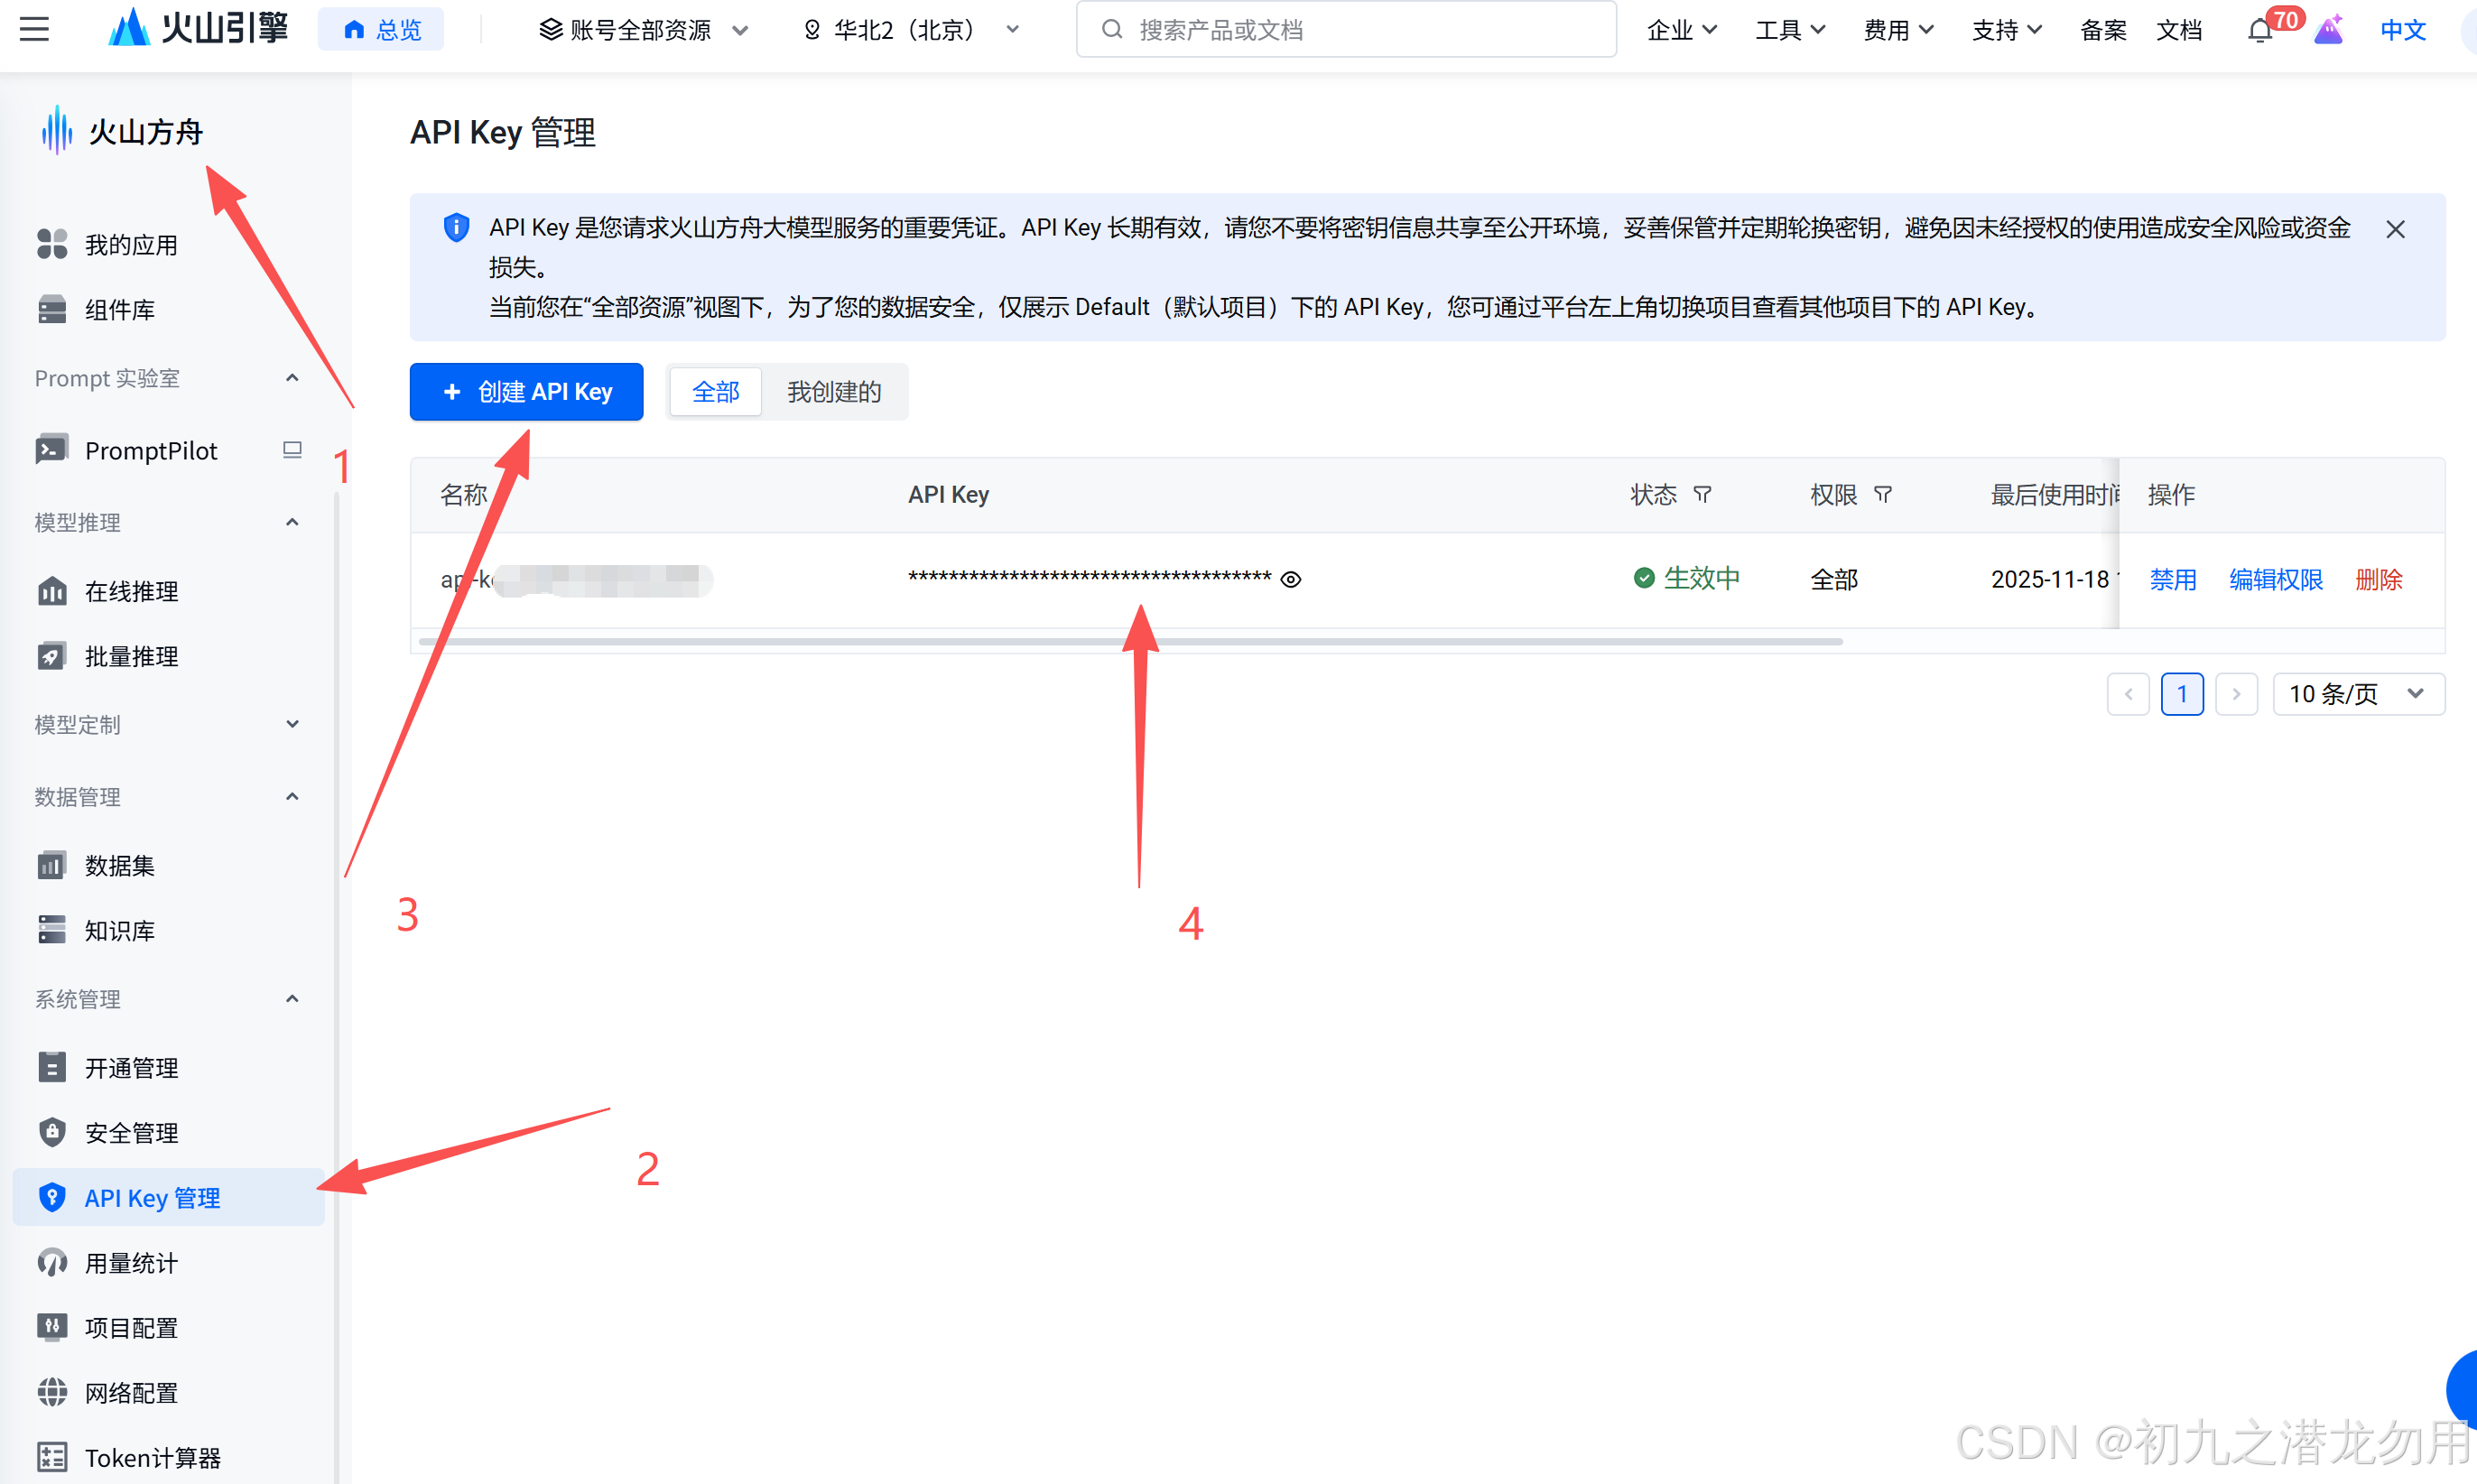The image size is (2477, 1484).
Task: Open the hamburger menu icon
Action: click(x=34, y=29)
